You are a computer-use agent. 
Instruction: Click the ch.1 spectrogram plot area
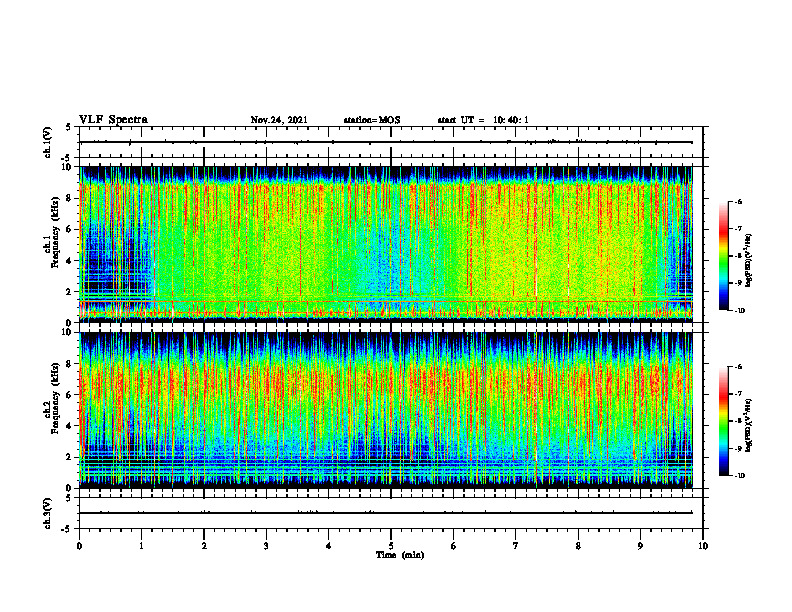(x=386, y=244)
